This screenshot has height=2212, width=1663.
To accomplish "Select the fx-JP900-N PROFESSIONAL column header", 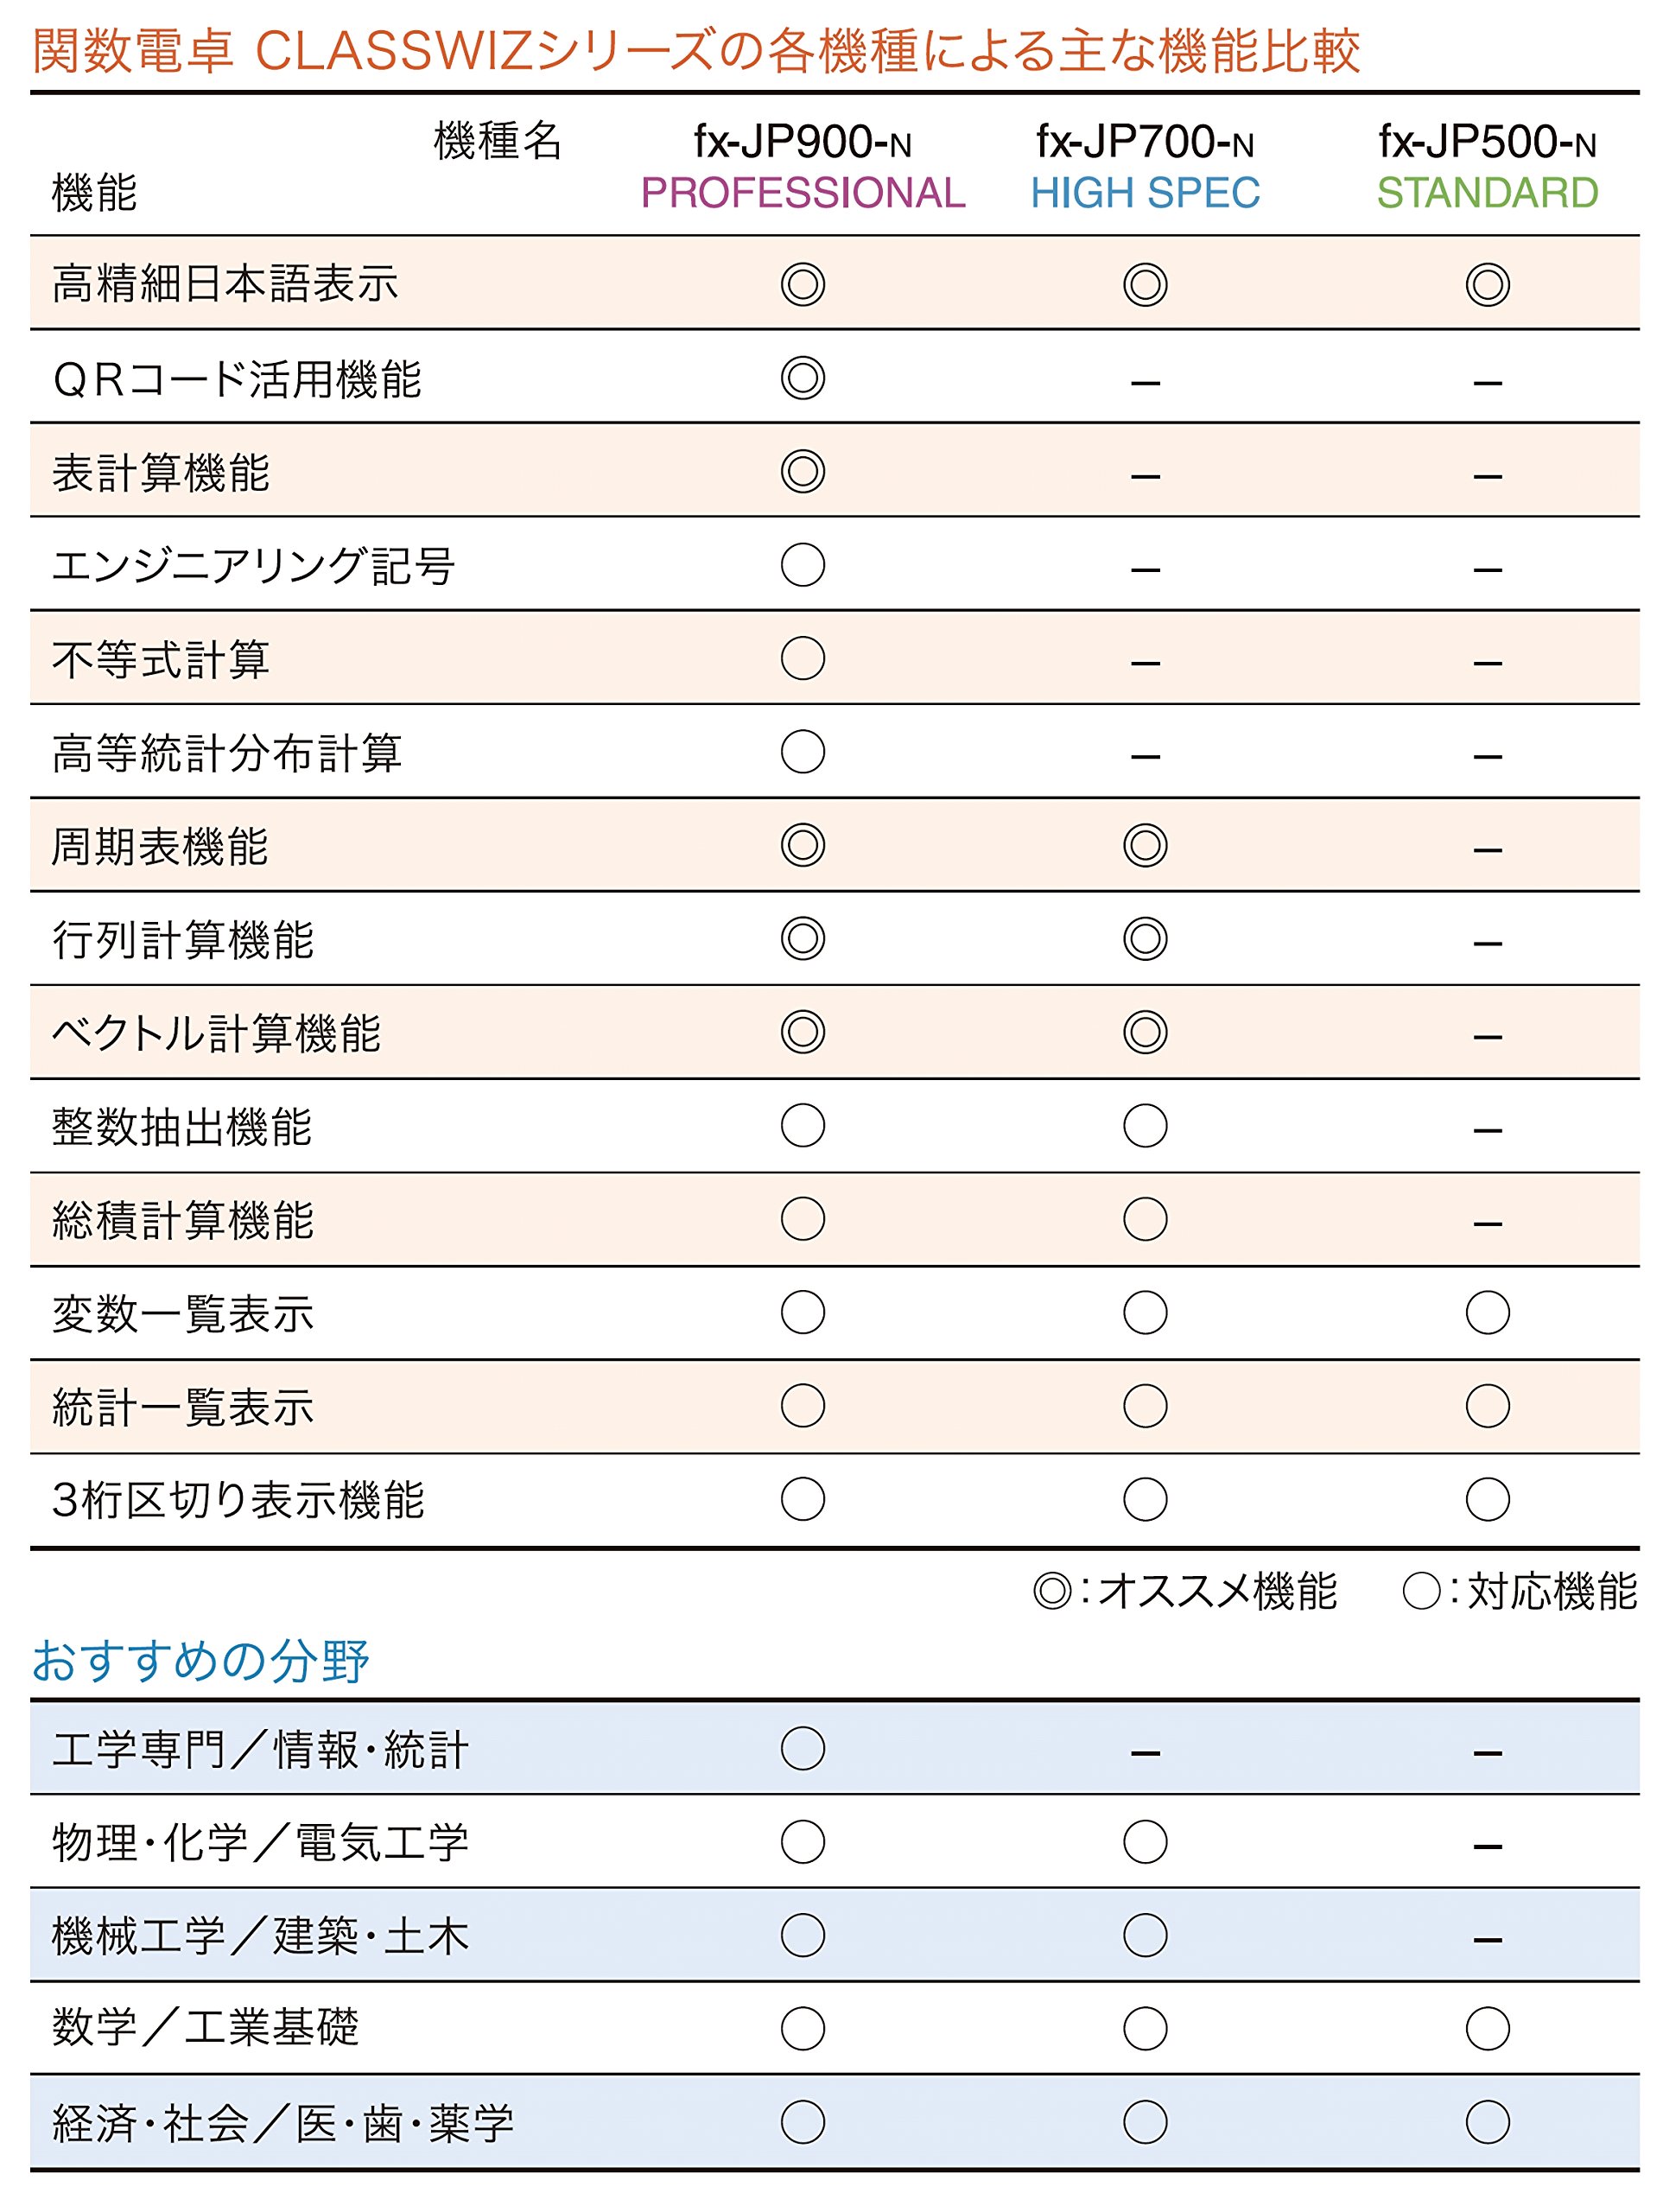I will [x=802, y=166].
